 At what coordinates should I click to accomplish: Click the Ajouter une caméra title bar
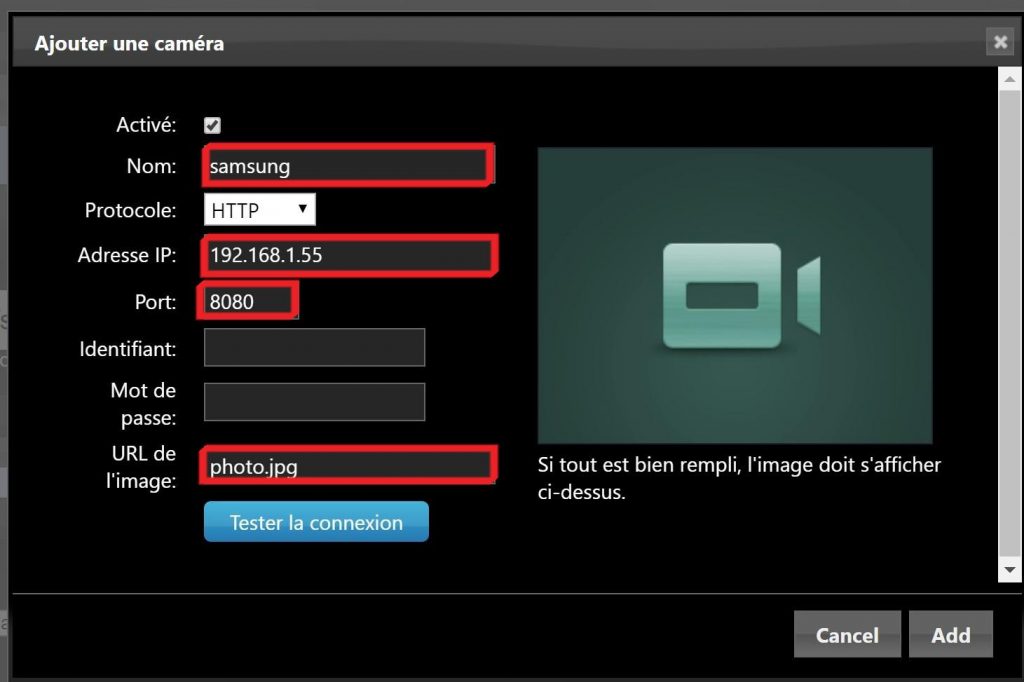point(500,43)
